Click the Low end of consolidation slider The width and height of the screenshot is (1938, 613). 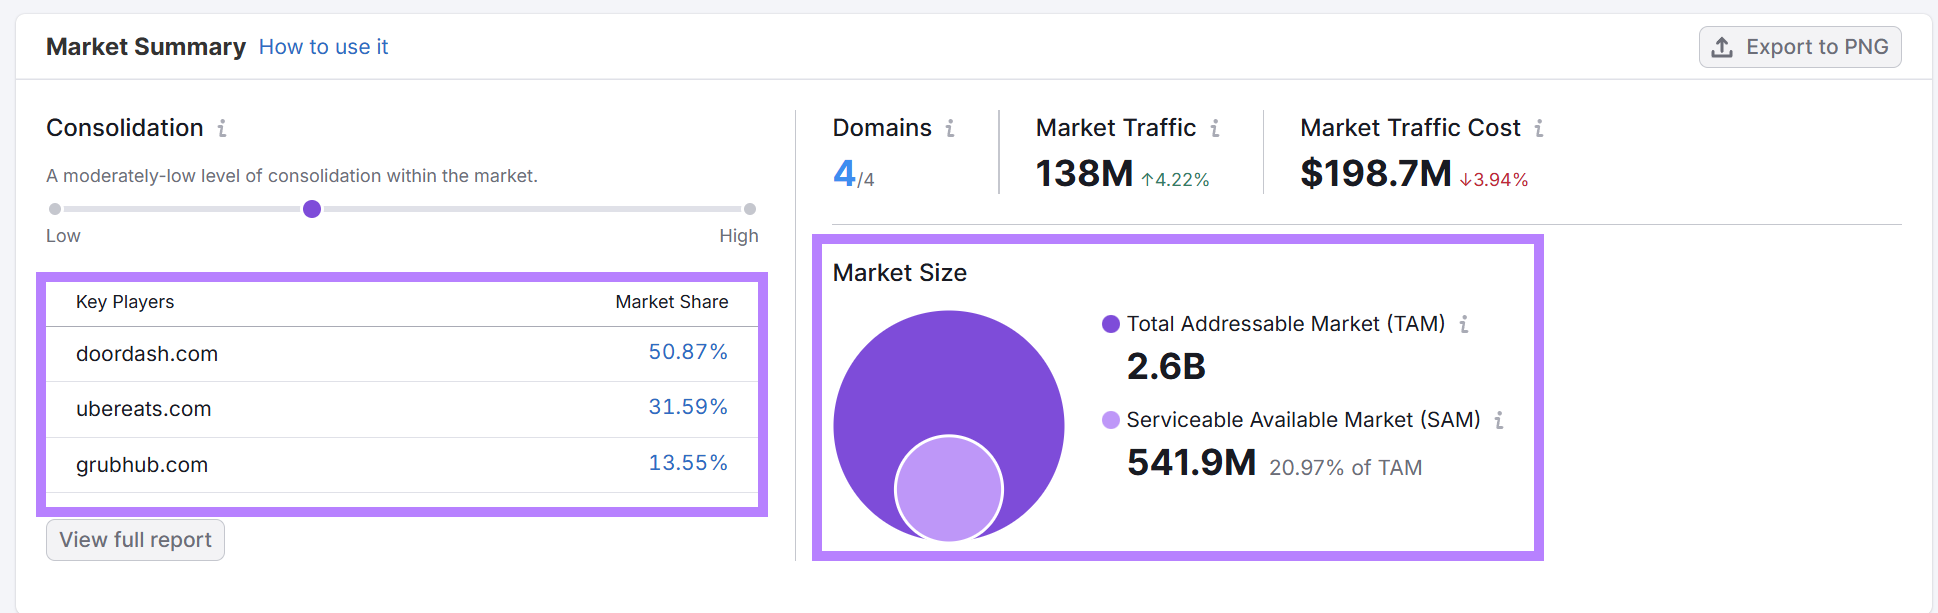click(x=55, y=209)
